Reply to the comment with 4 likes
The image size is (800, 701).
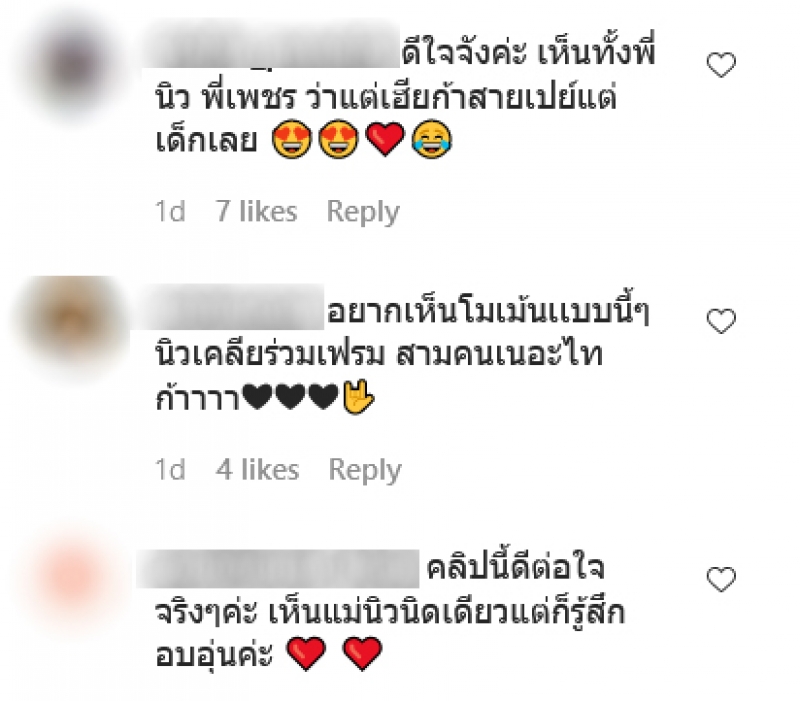coord(365,470)
